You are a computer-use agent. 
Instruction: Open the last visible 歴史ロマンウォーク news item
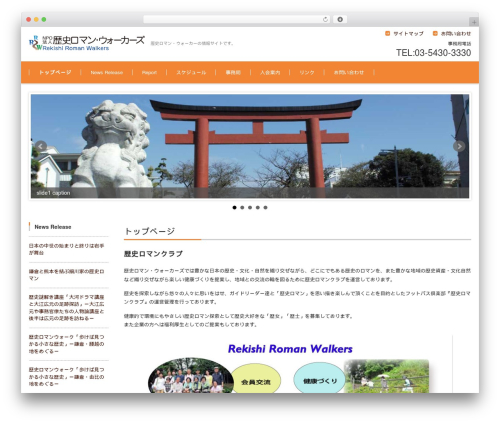tap(66, 376)
